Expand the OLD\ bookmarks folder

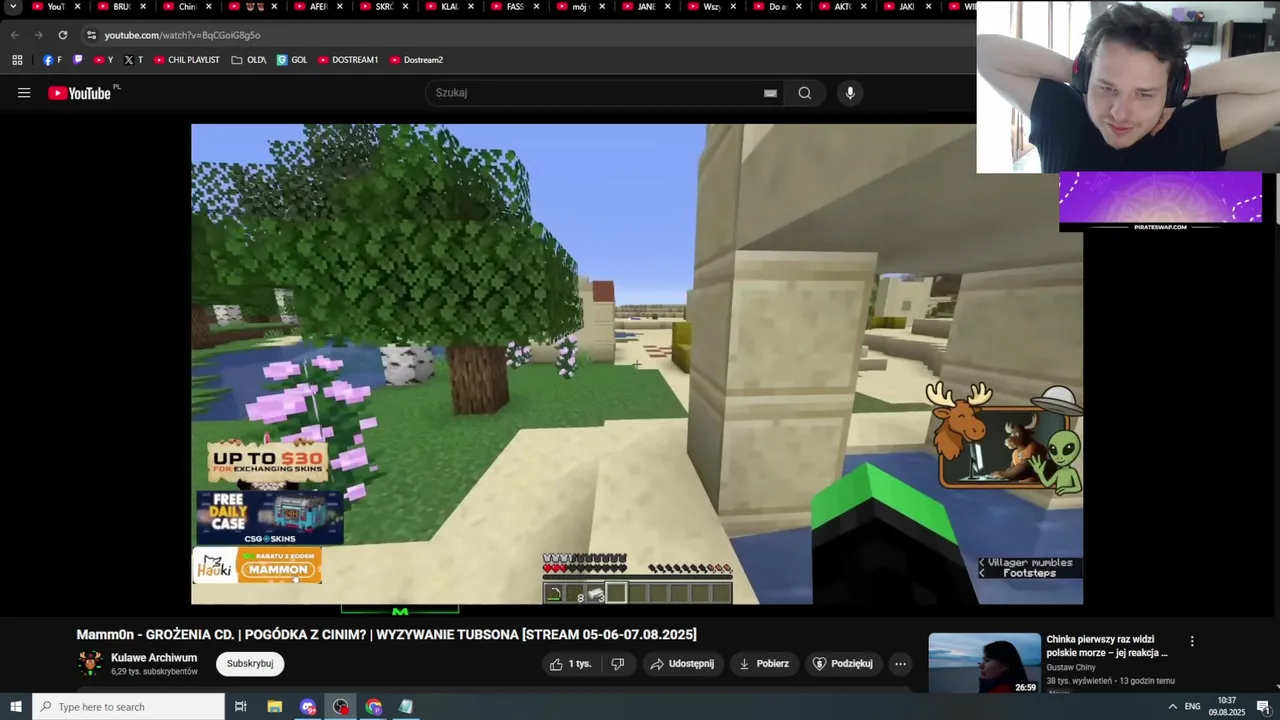coord(248,60)
